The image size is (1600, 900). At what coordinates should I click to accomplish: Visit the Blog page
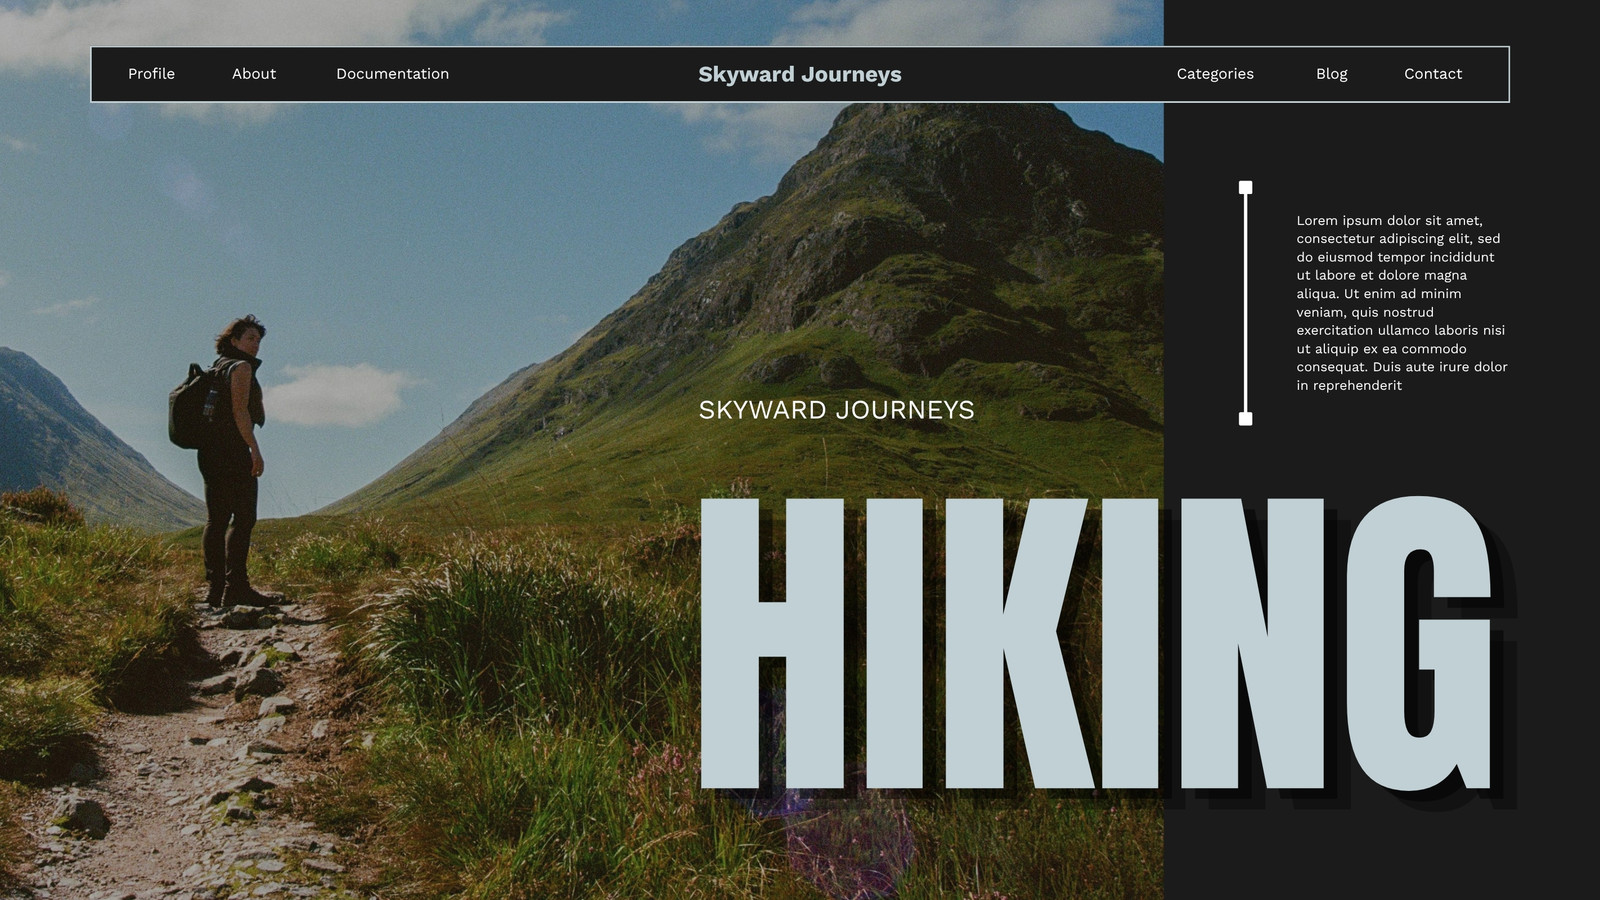coord(1331,74)
